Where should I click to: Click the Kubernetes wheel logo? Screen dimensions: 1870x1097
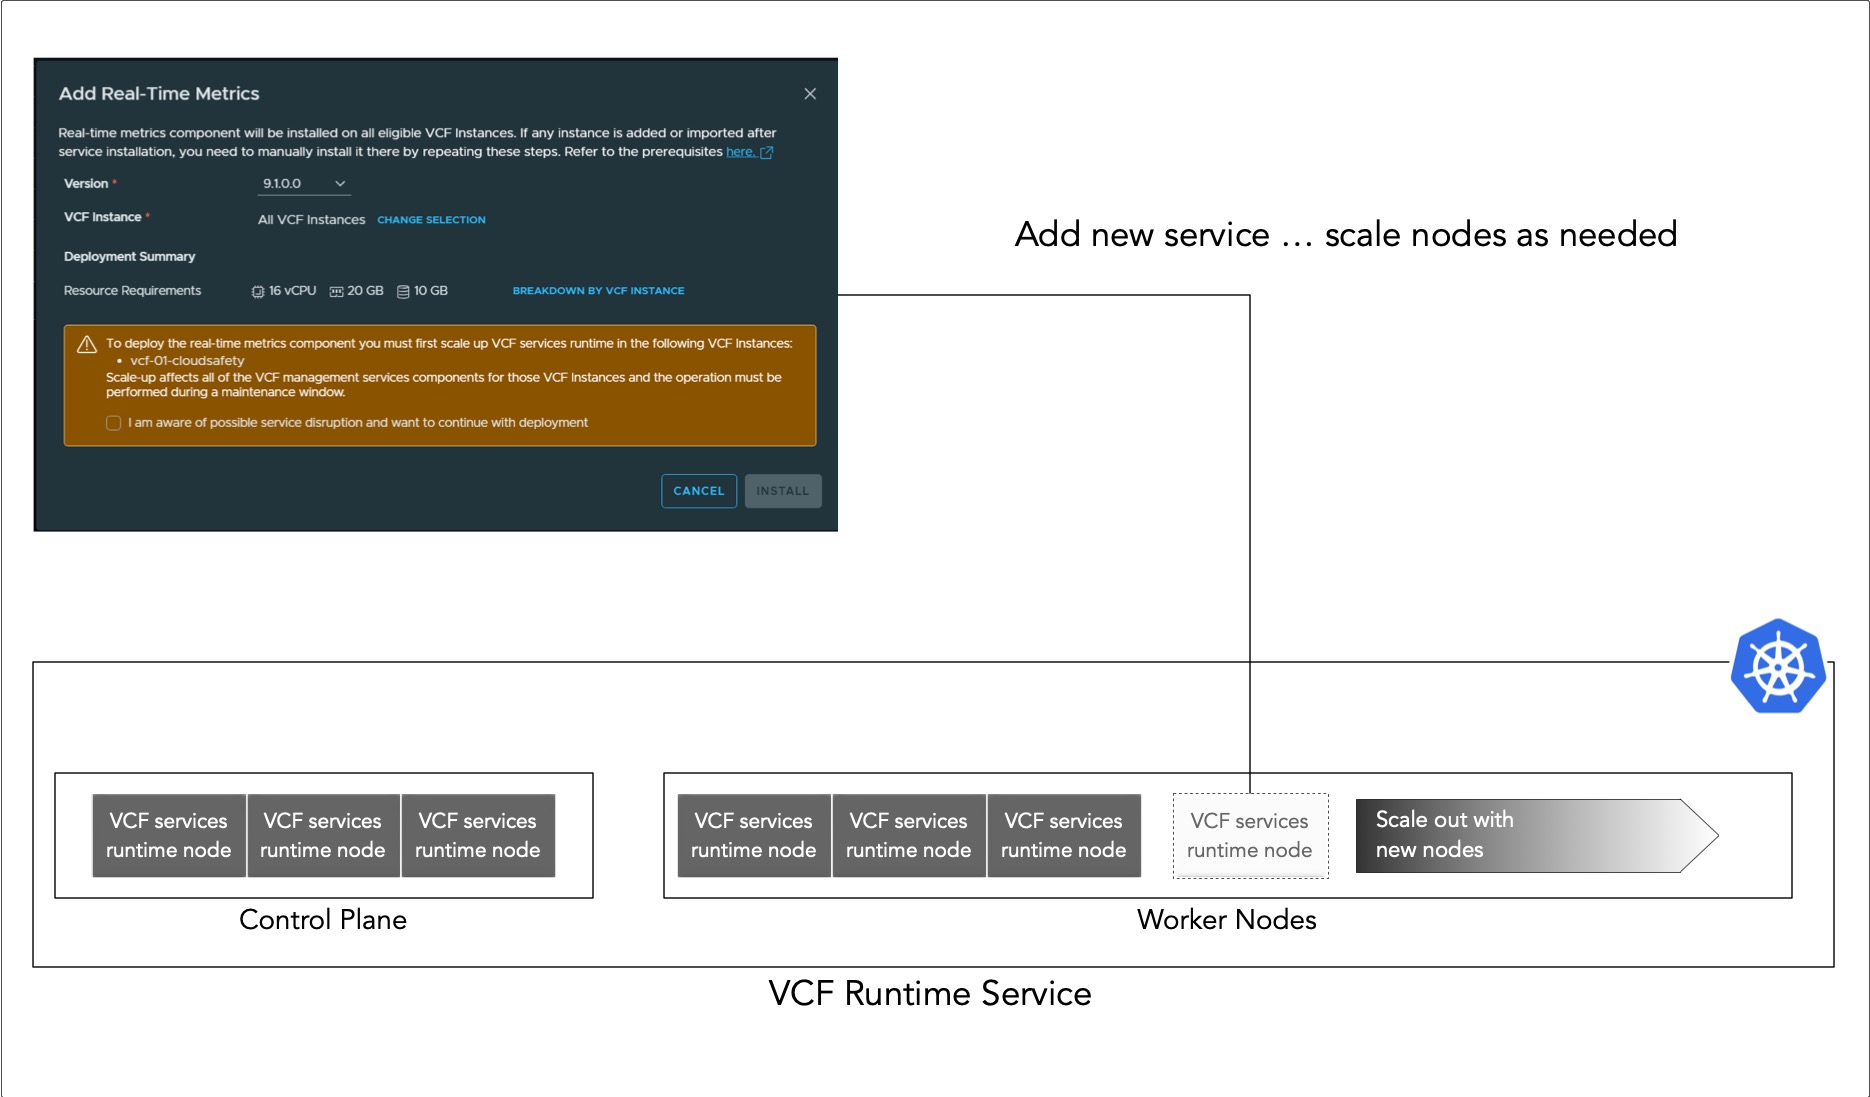coord(1779,666)
